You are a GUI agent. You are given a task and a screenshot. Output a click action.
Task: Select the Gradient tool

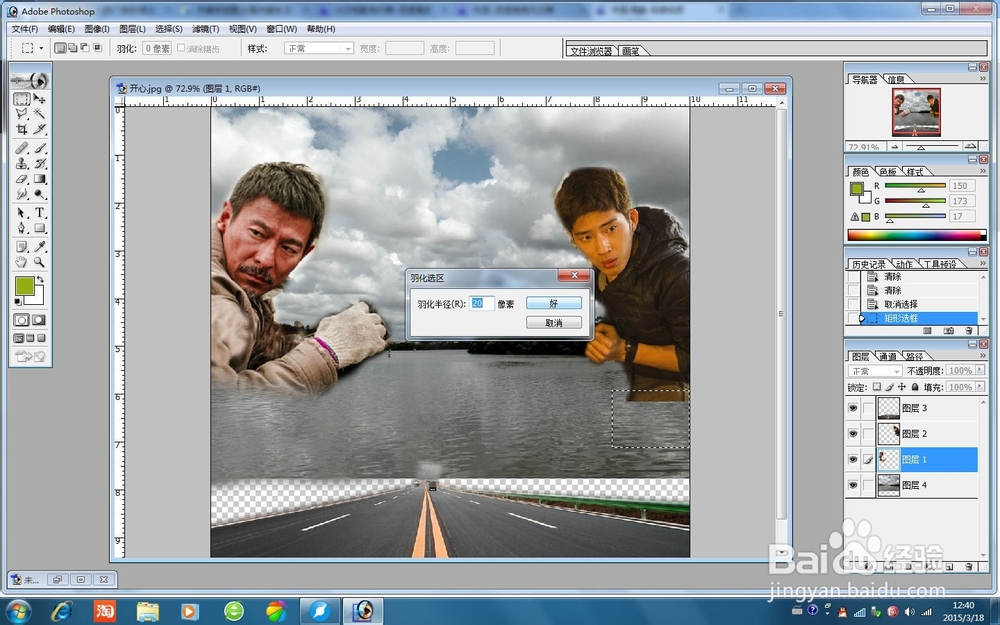click(40, 179)
